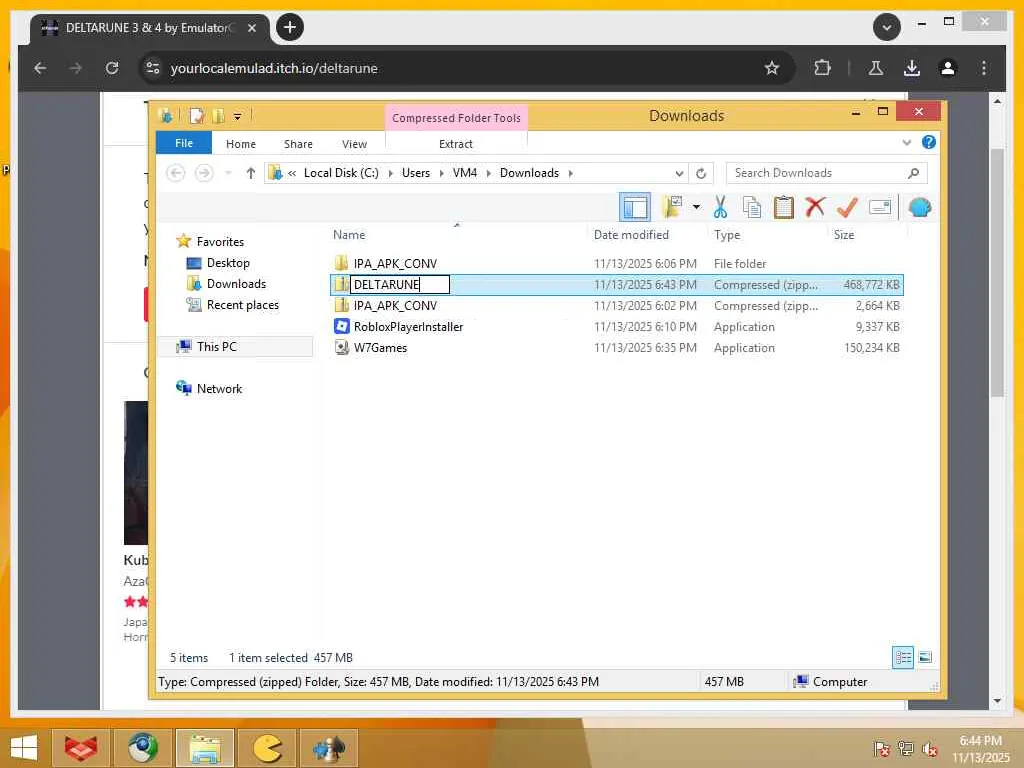Select the W7Games application file
The width and height of the screenshot is (1024, 768).
click(616, 347)
